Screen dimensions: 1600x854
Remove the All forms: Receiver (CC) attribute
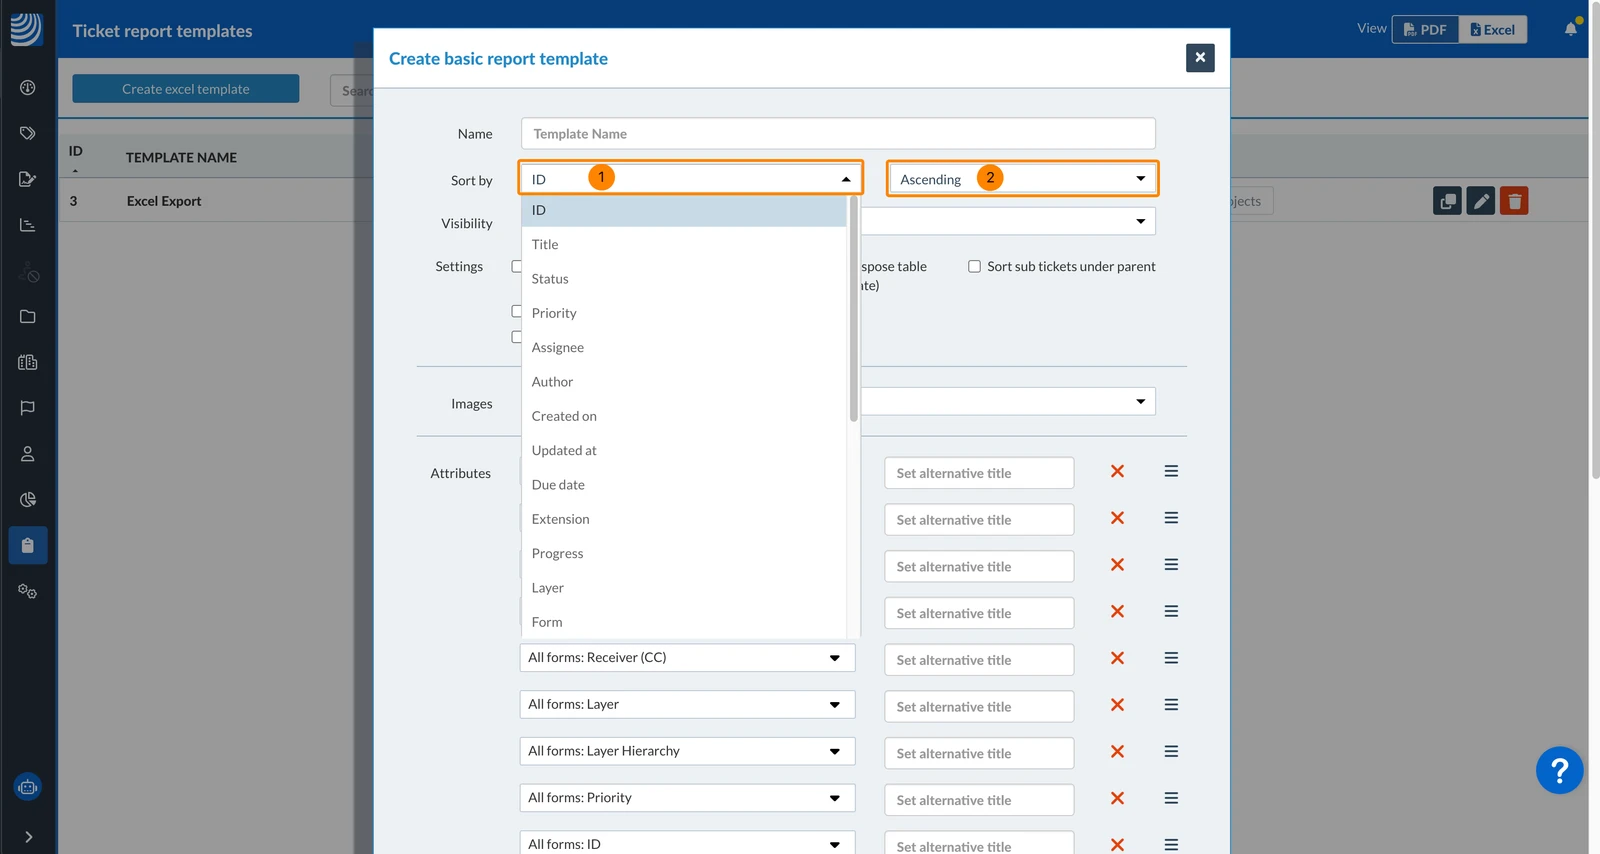pyautogui.click(x=1118, y=658)
